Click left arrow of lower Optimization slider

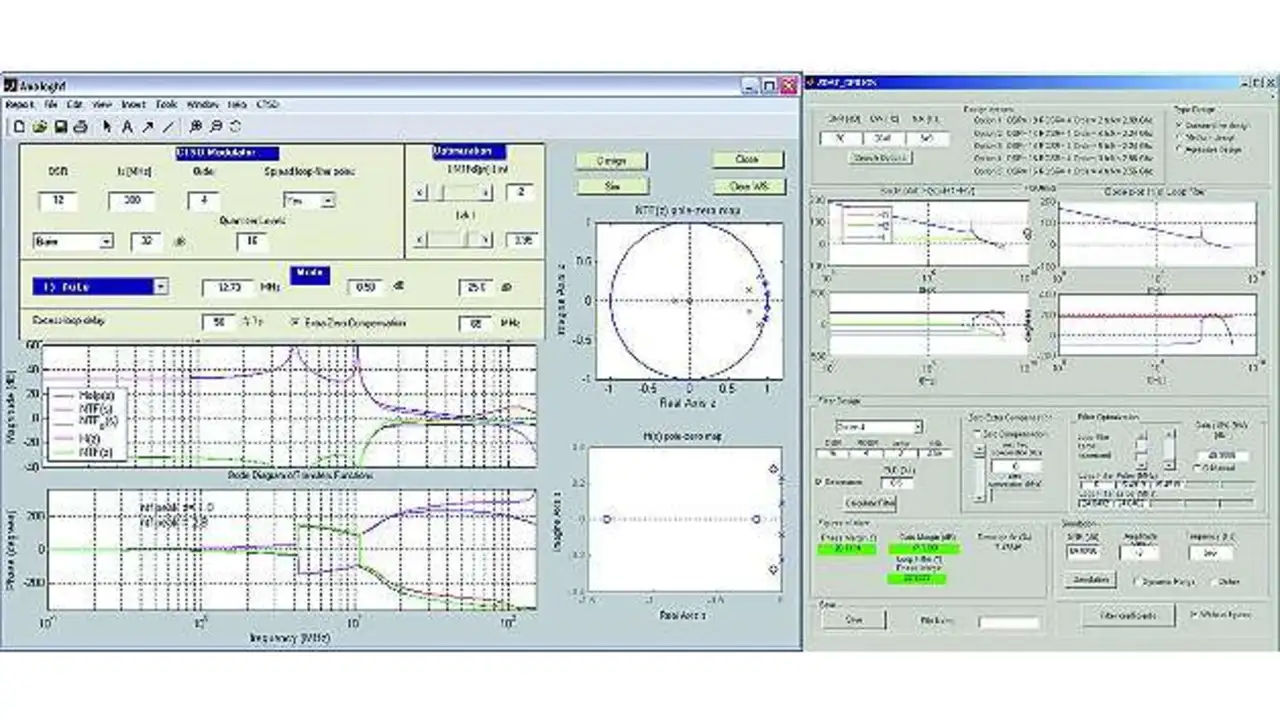420,239
